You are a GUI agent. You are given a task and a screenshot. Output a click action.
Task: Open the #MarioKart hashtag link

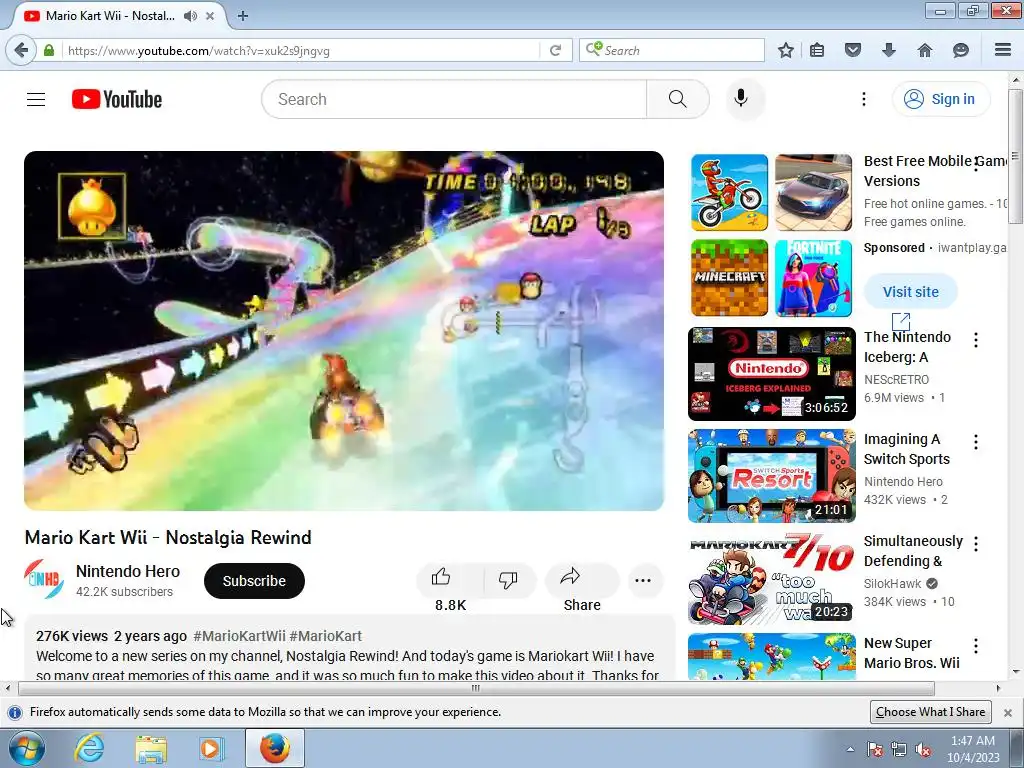(x=325, y=636)
